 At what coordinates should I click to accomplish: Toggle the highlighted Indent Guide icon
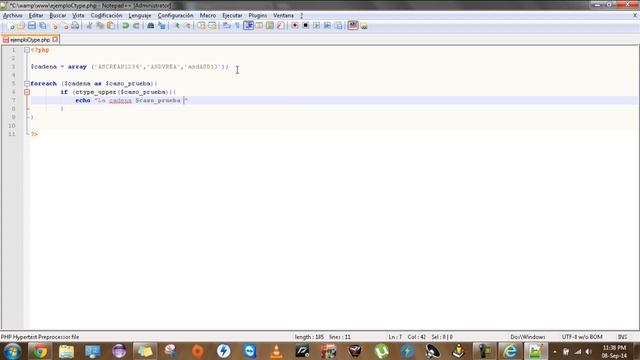click(x=248, y=26)
